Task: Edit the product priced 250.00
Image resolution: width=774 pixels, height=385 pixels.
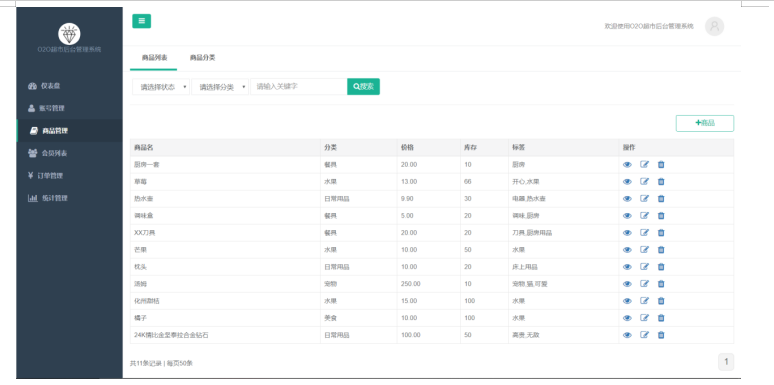Action: 644,283
